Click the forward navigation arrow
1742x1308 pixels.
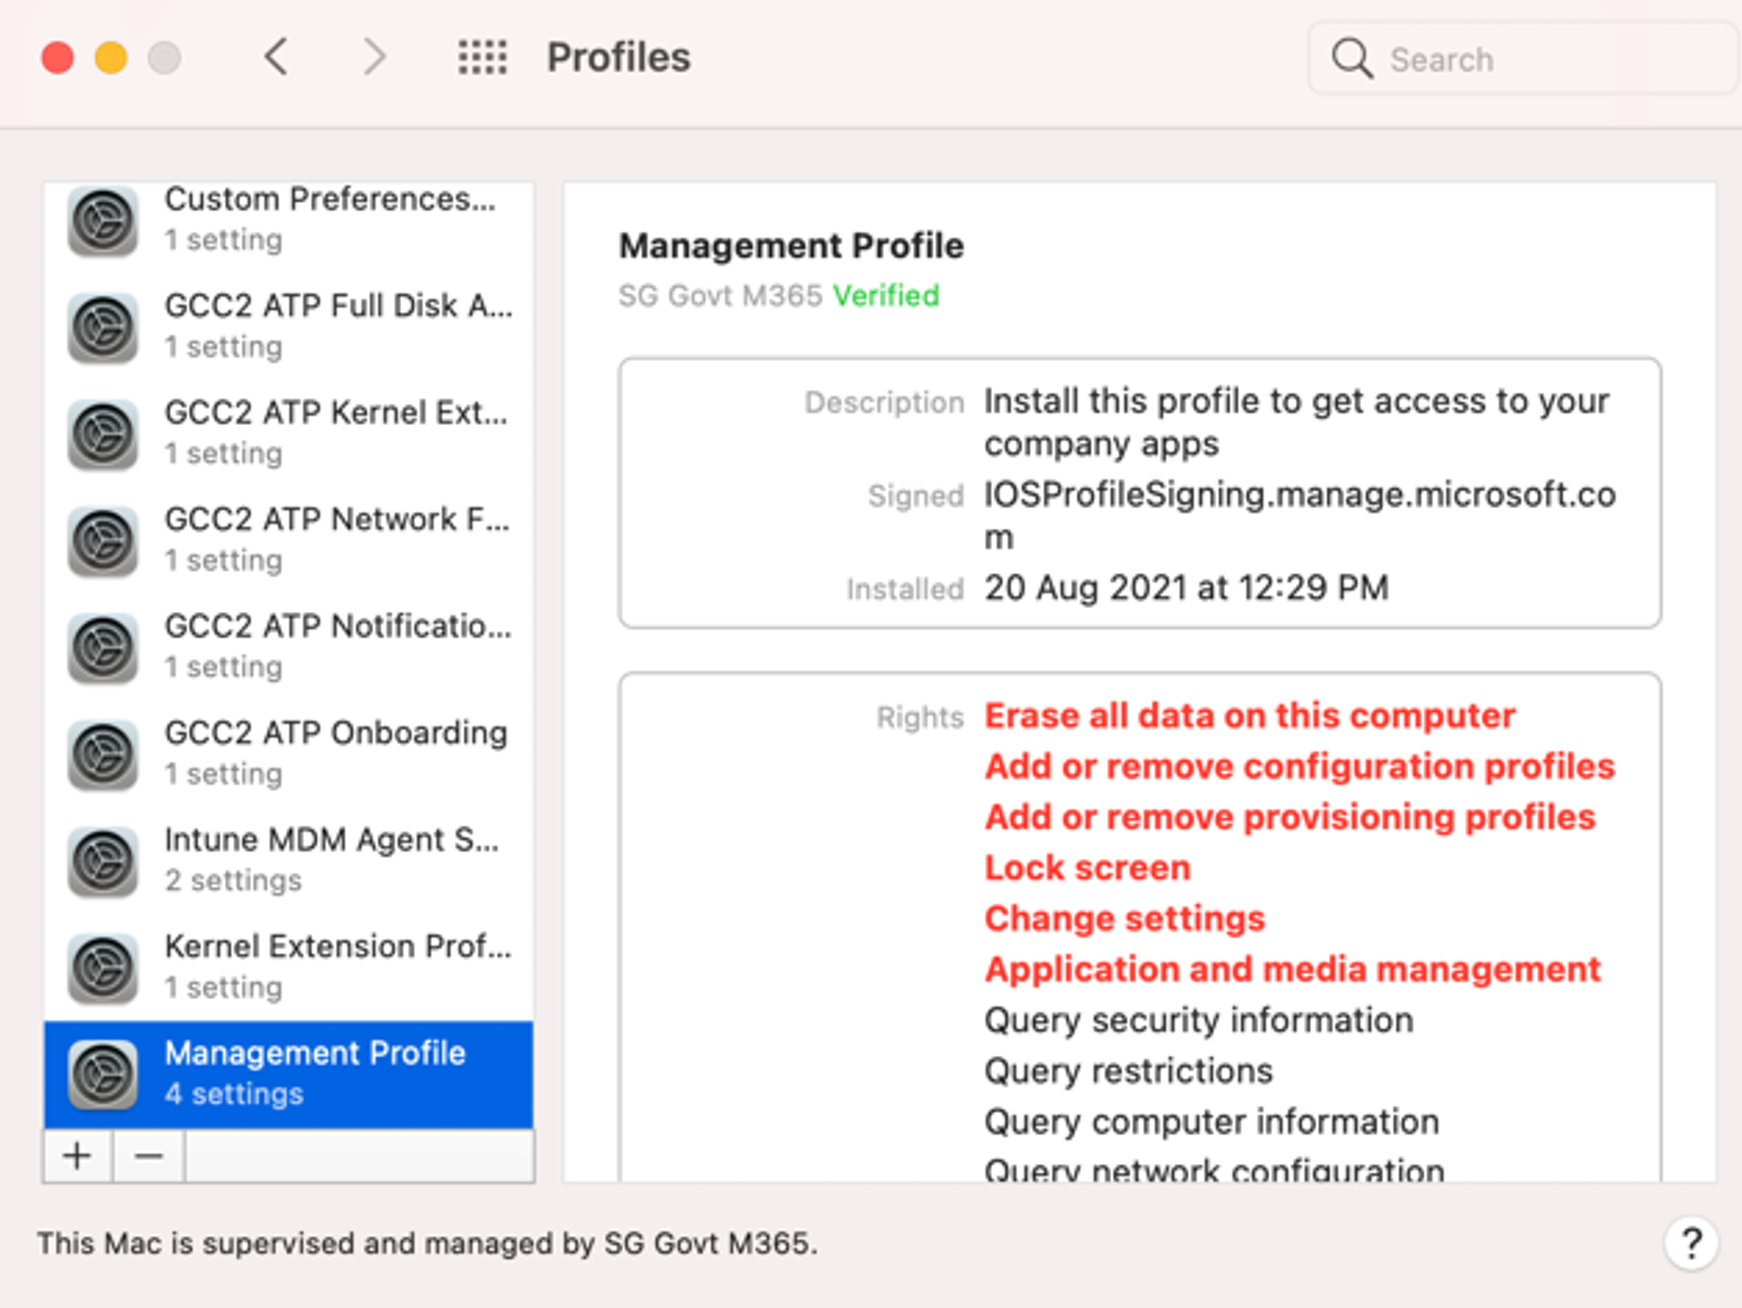click(x=374, y=58)
